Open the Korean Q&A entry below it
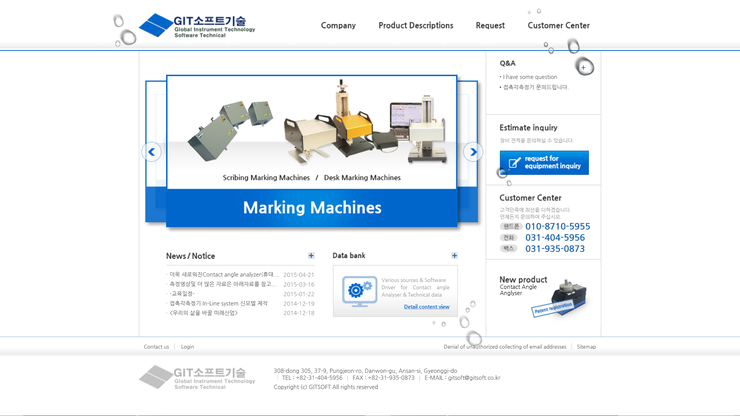 pos(536,87)
